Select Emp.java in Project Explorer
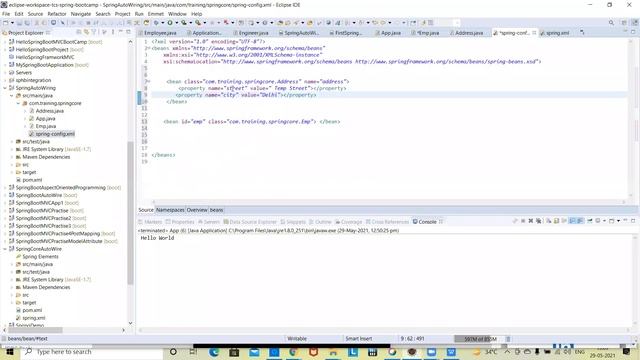640x360 pixels. [45, 127]
